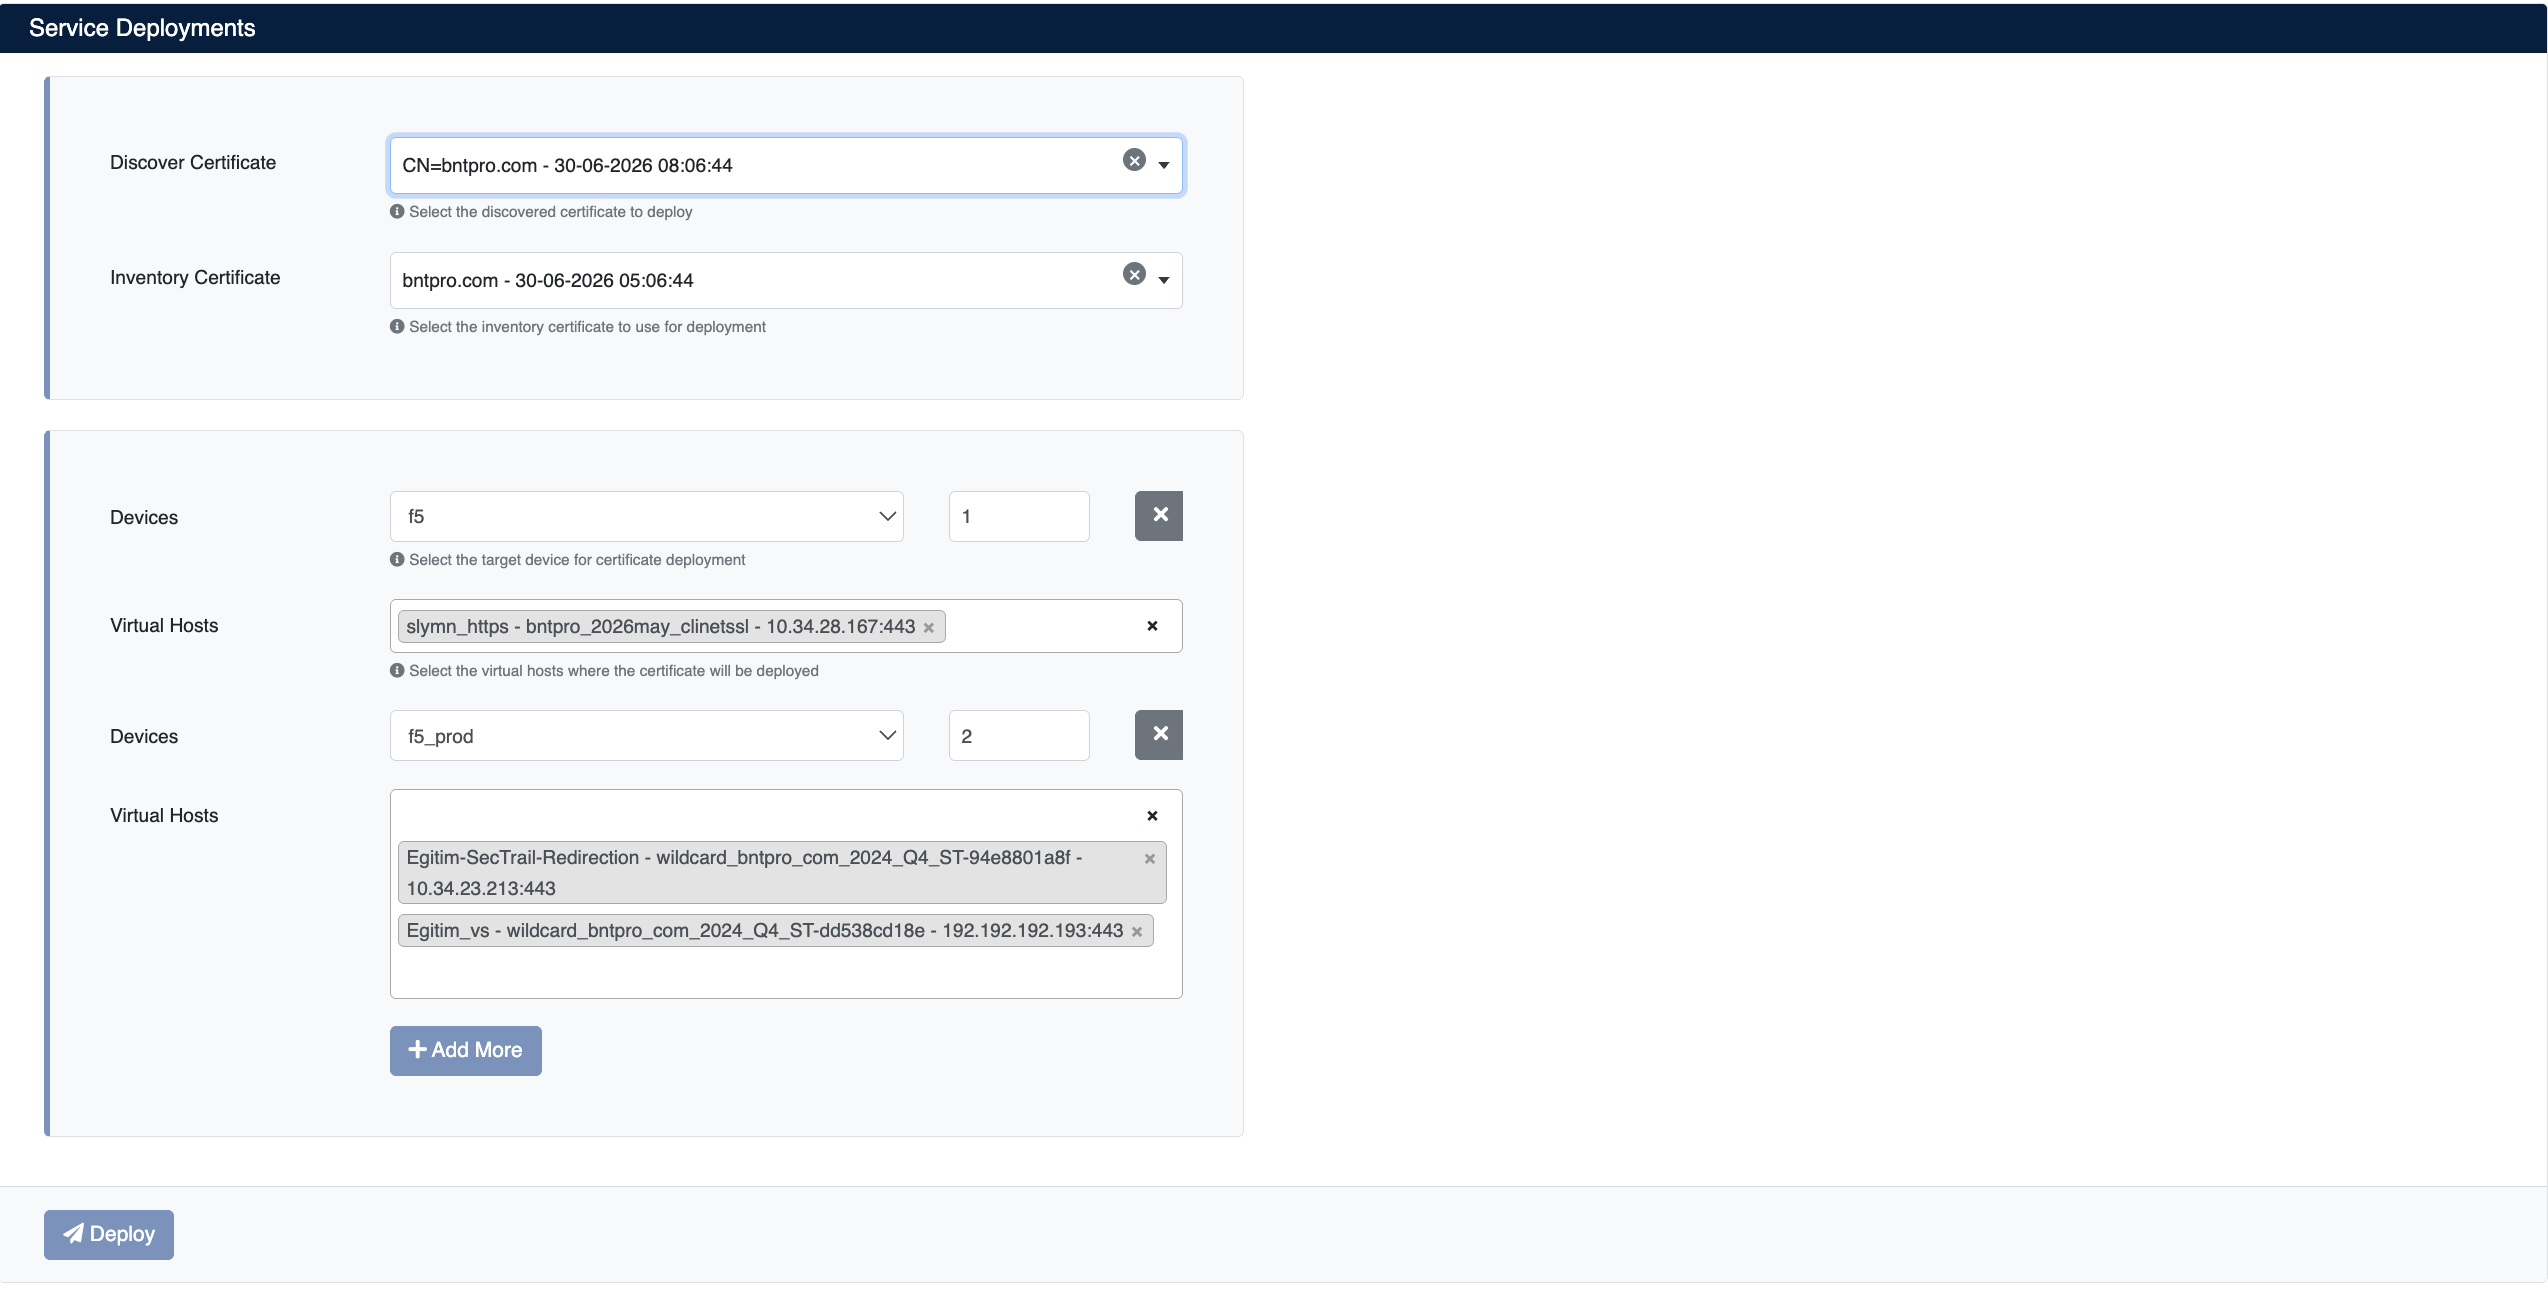The image size is (2548, 1294).
Task: Click the paper plane icon on Deploy
Action: pos(73,1233)
